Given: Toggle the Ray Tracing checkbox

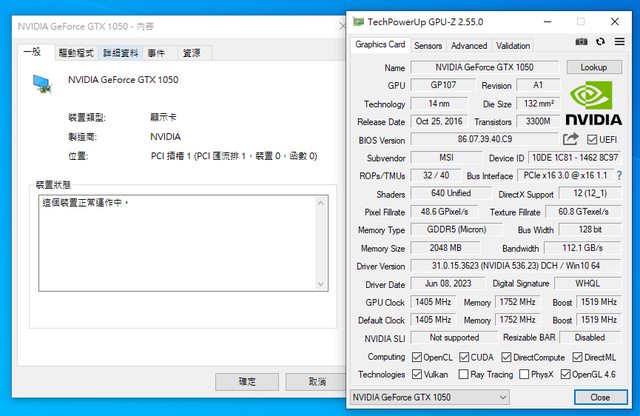Looking at the screenshot, I should tap(463, 374).
